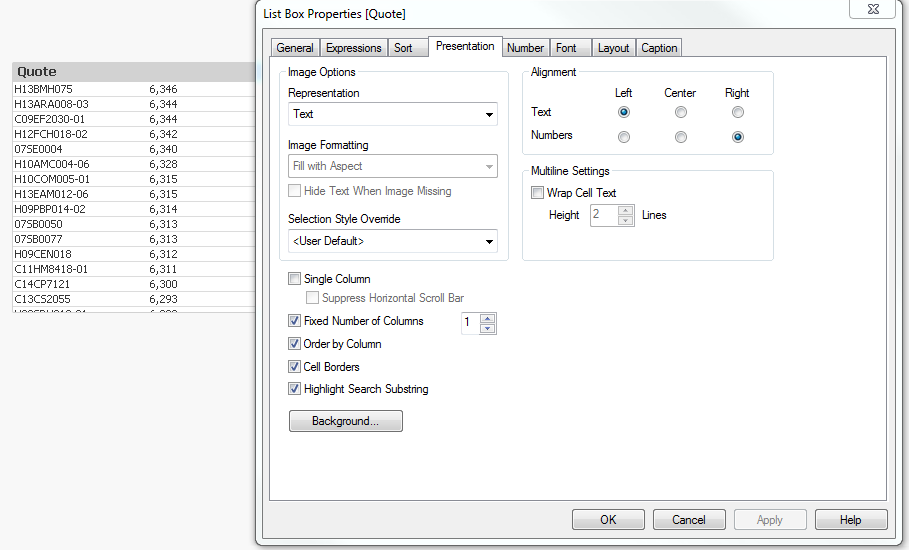Uncheck Fixed Number of Columns
The height and width of the screenshot is (550, 909).
(294, 320)
